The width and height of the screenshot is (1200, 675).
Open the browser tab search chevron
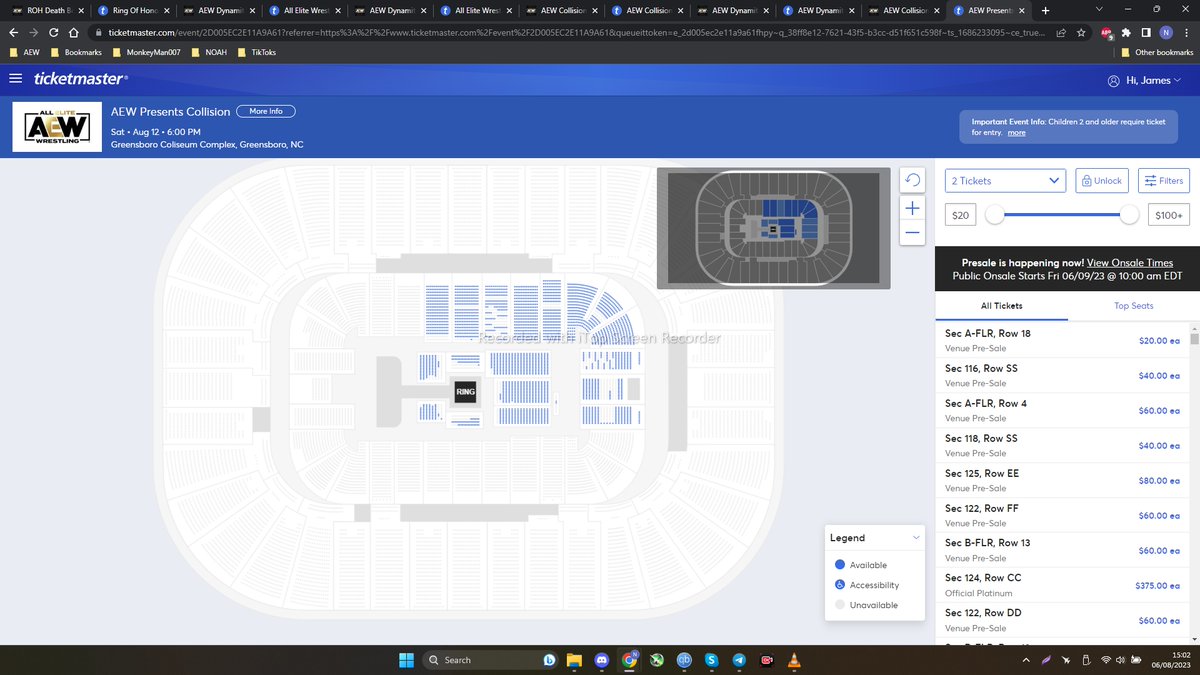[1099, 8]
